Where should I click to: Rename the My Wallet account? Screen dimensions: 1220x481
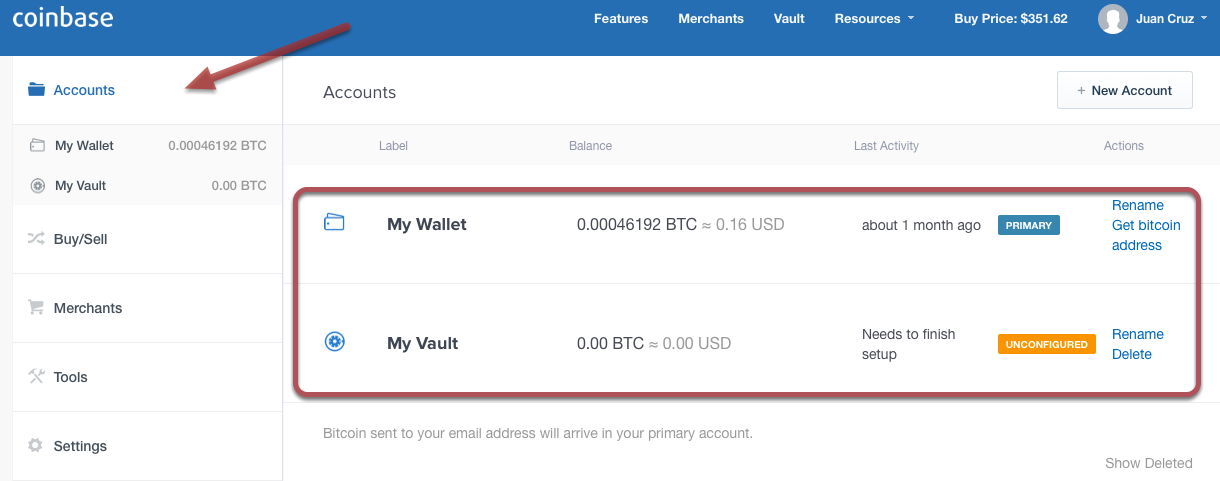[1138, 205]
